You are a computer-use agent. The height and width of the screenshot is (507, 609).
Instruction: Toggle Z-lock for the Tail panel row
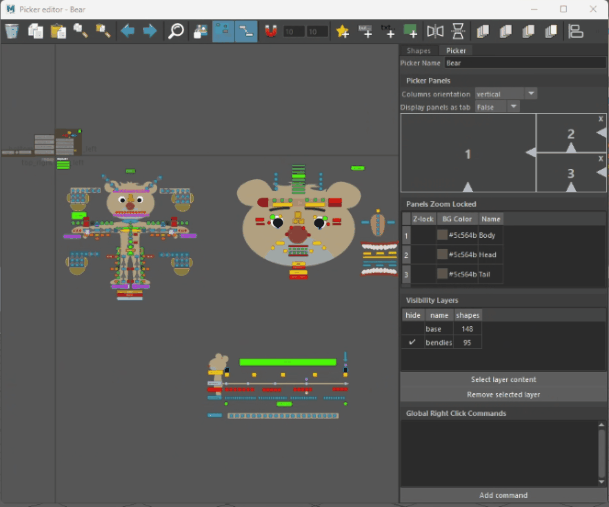(x=423, y=274)
